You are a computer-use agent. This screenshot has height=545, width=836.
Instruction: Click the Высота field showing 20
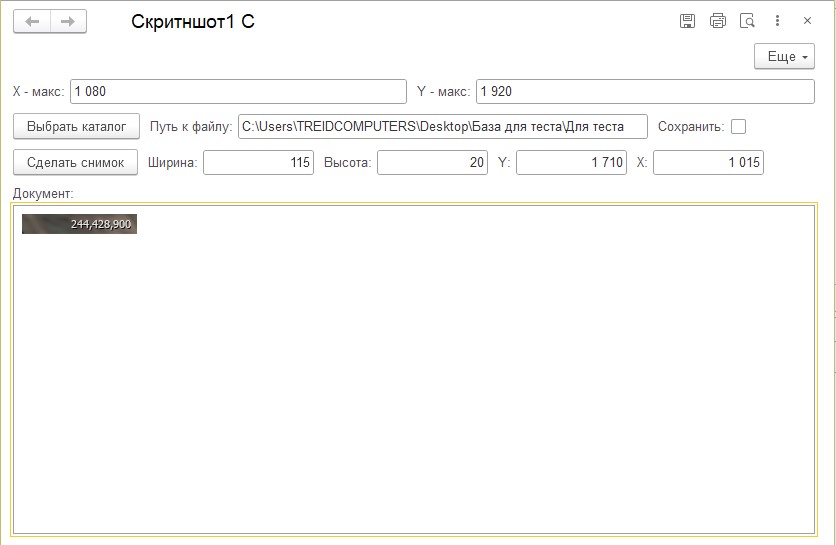[x=432, y=163]
